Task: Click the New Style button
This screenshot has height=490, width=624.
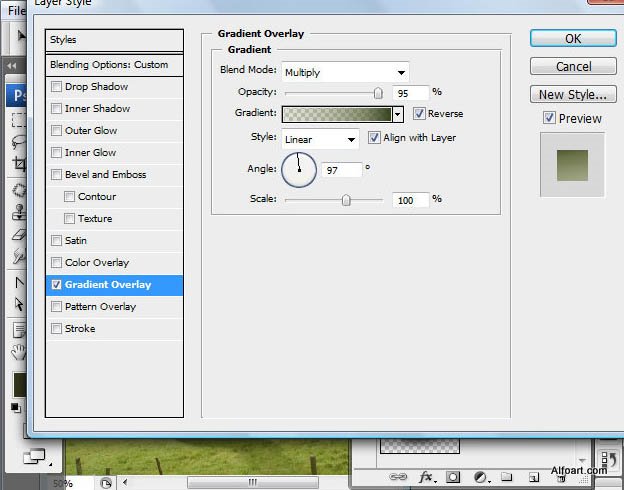Action: click(572, 95)
